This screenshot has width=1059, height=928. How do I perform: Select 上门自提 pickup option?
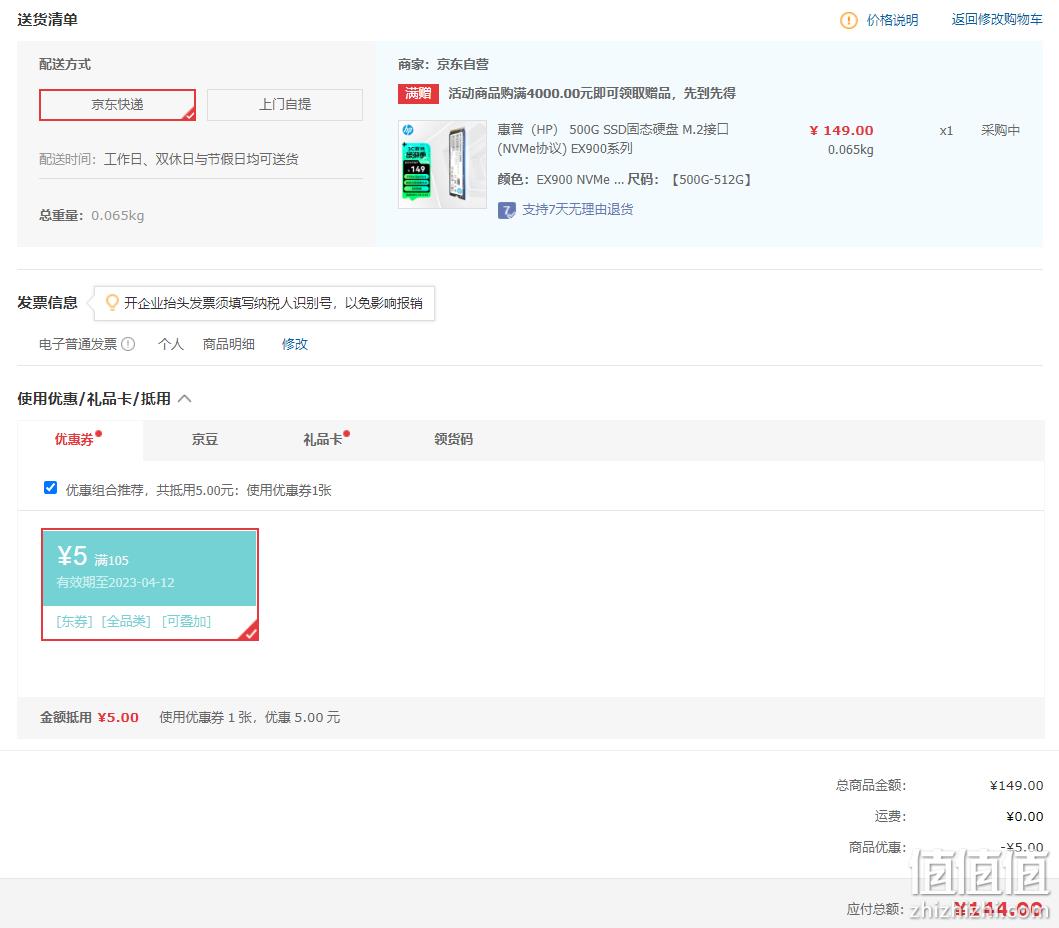[x=285, y=105]
